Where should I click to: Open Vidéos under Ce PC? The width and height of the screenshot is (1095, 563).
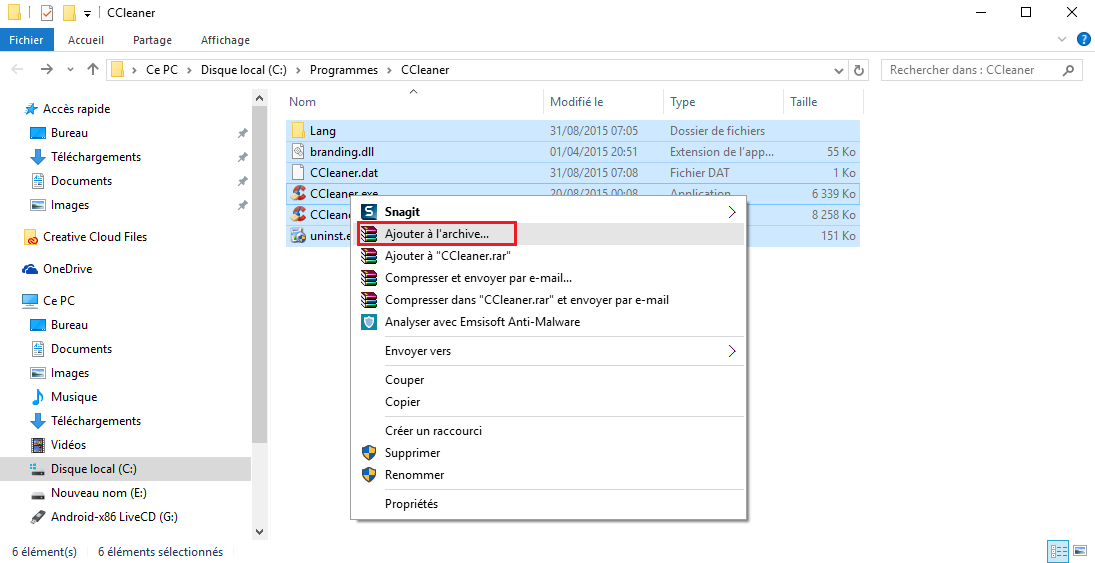(x=68, y=445)
